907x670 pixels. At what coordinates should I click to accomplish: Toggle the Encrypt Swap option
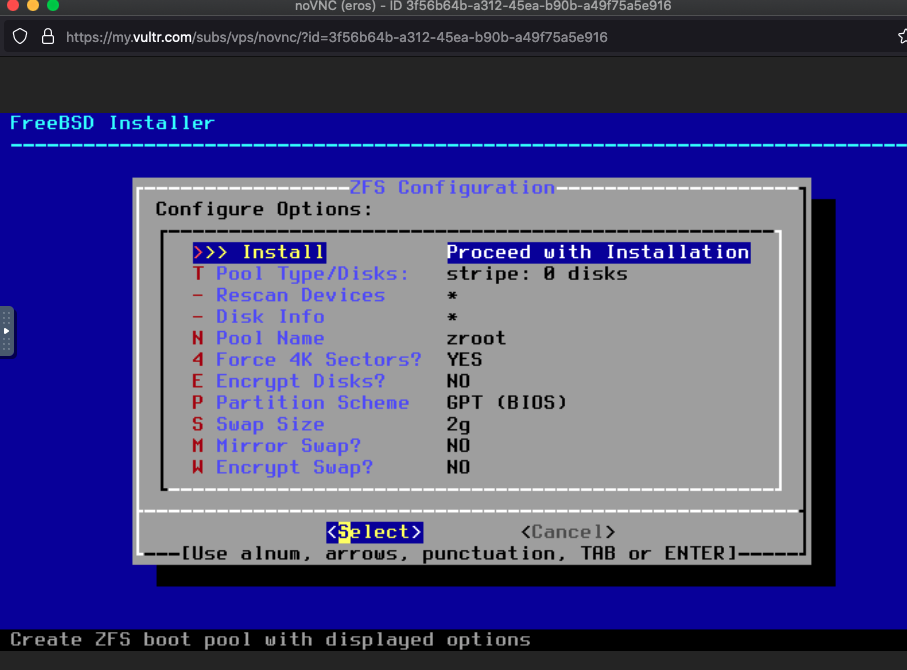294,467
